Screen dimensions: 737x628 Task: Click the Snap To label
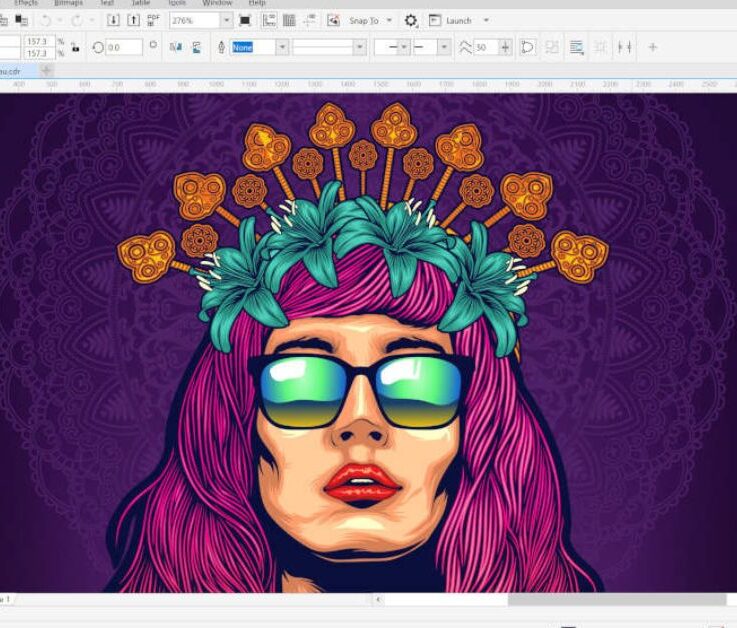coord(364,21)
